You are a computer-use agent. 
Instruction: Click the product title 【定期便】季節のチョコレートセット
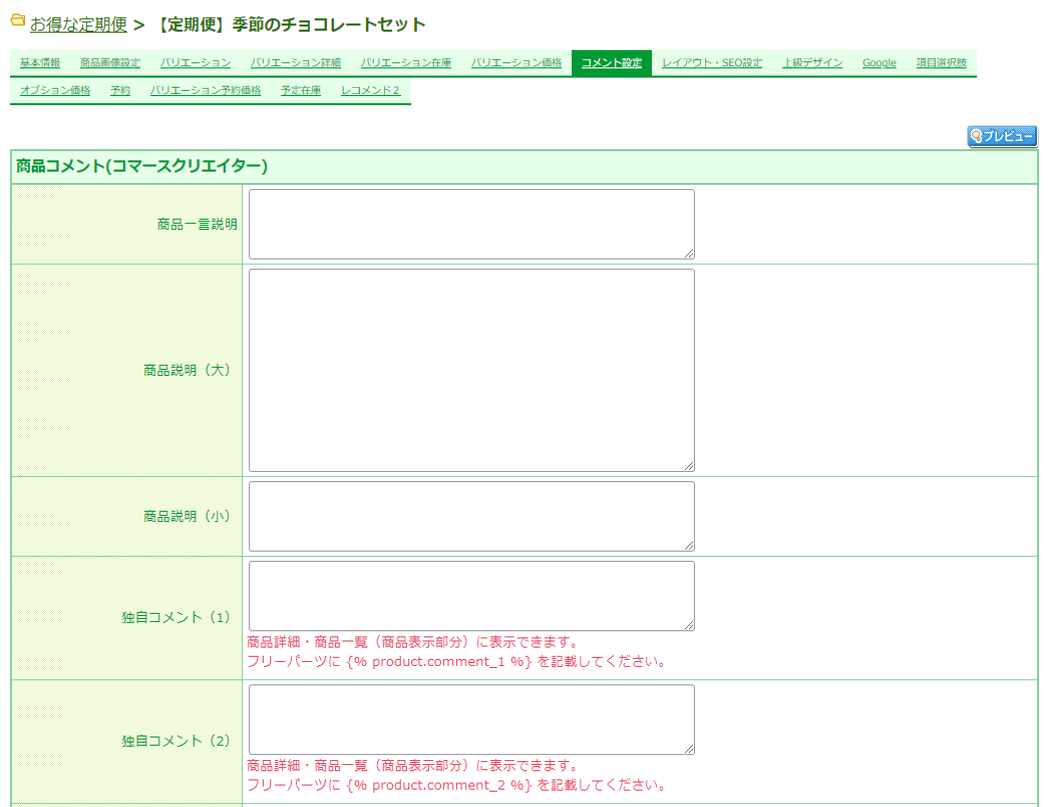[290, 25]
